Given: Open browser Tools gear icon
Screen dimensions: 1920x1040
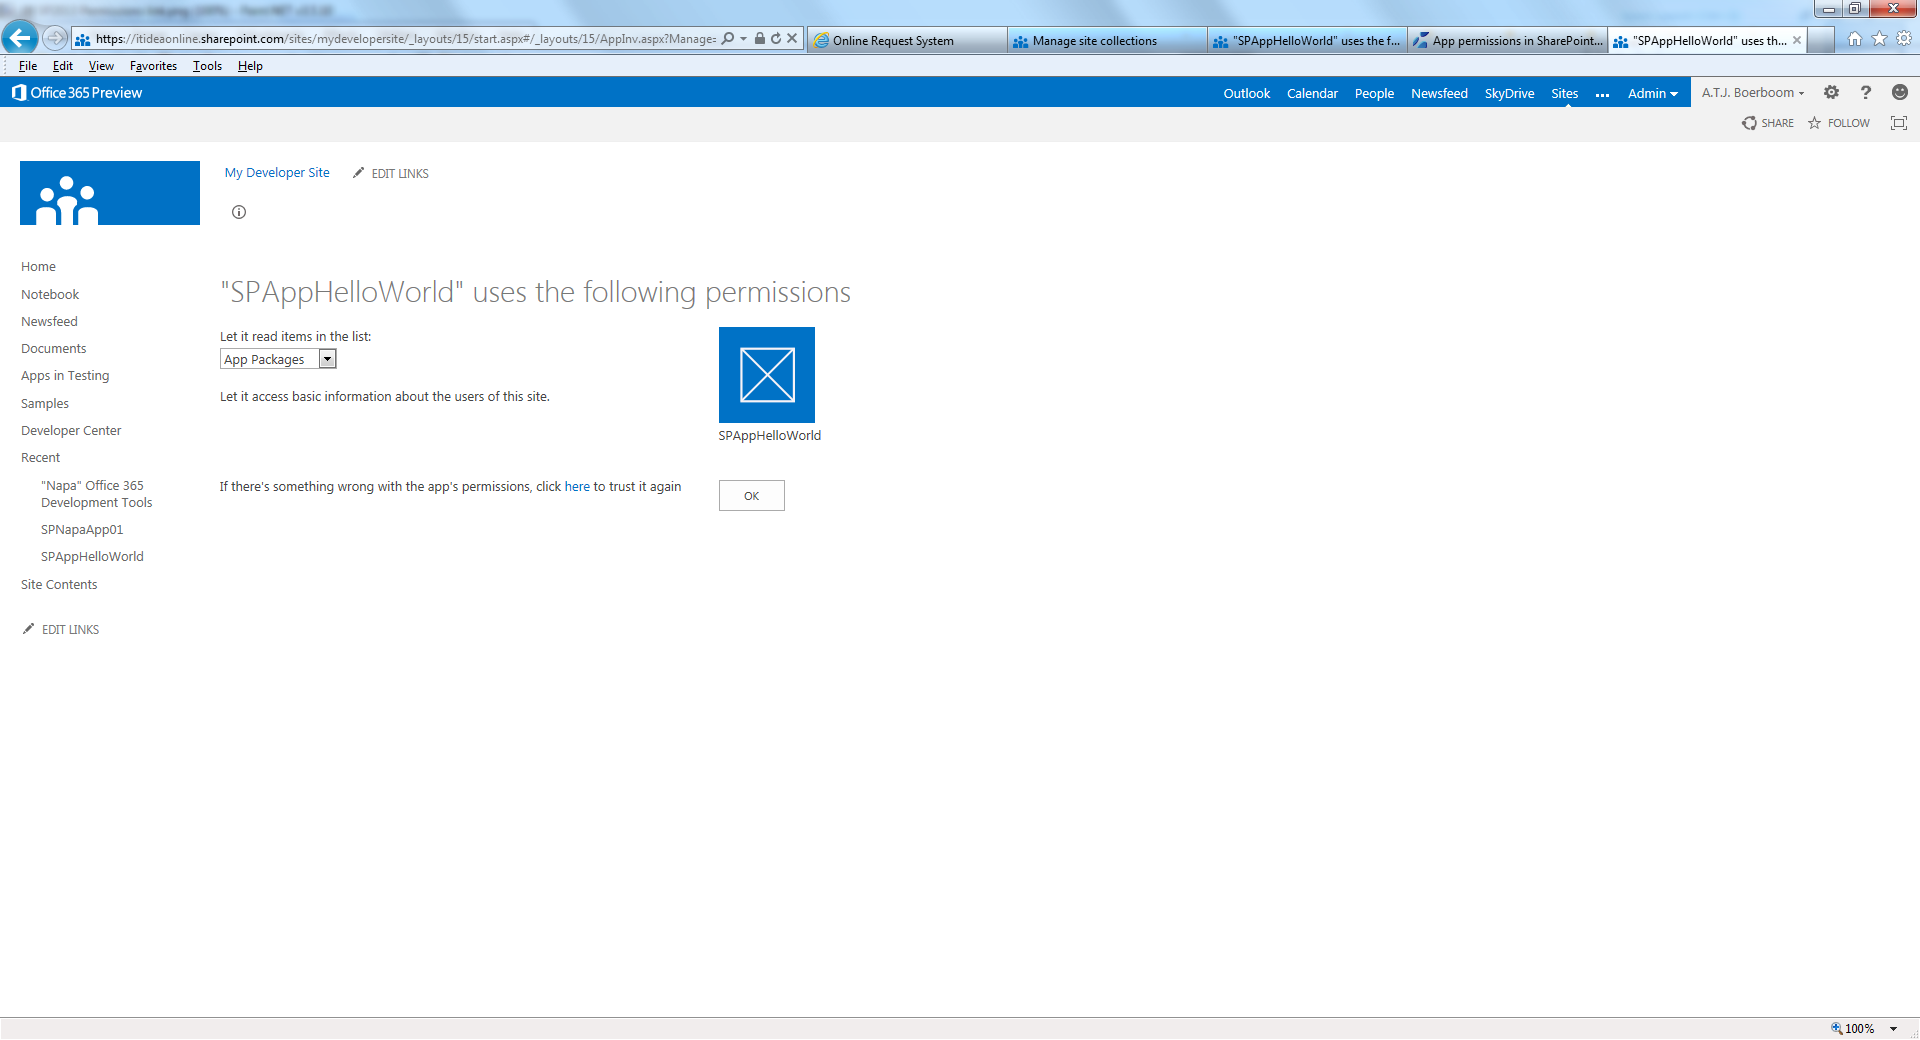Looking at the screenshot, I should [1904, 39].
